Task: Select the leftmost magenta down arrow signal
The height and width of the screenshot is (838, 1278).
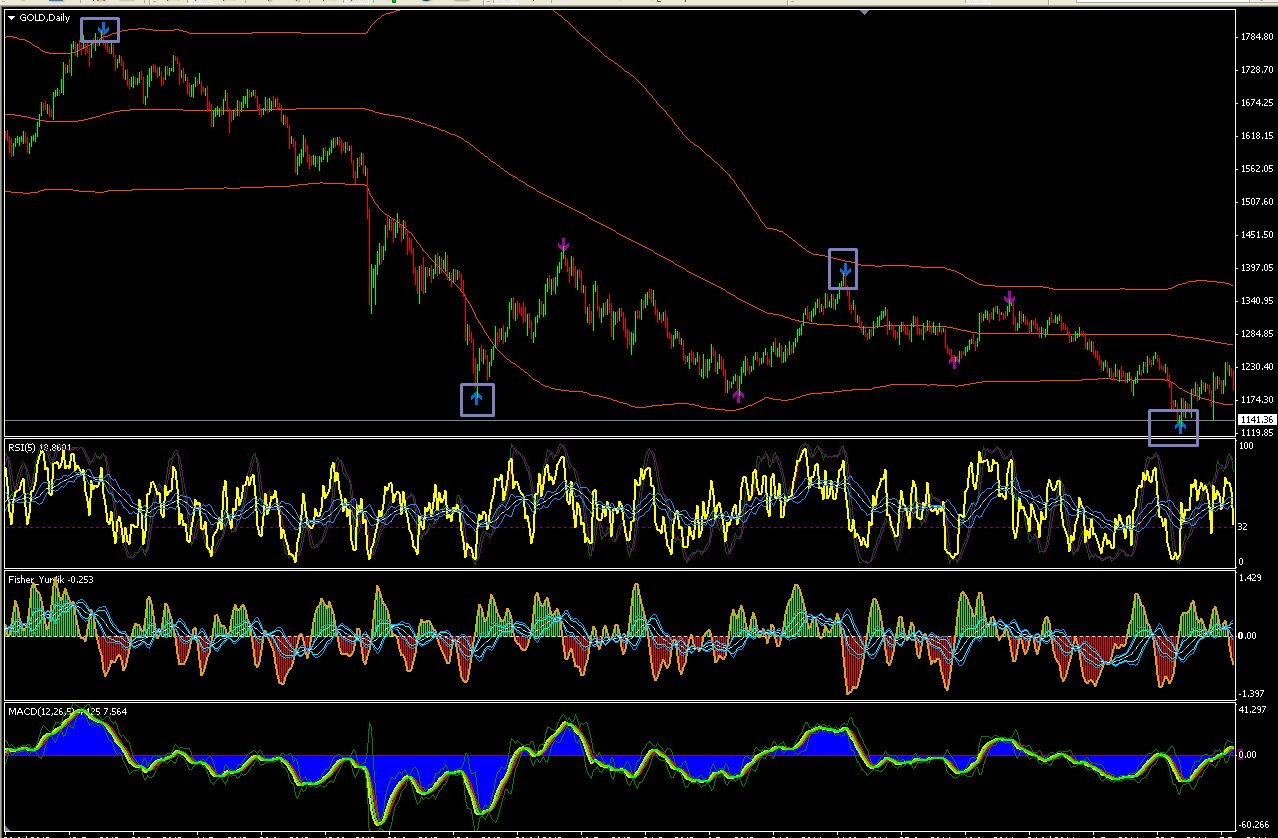Action: (564, 245)
